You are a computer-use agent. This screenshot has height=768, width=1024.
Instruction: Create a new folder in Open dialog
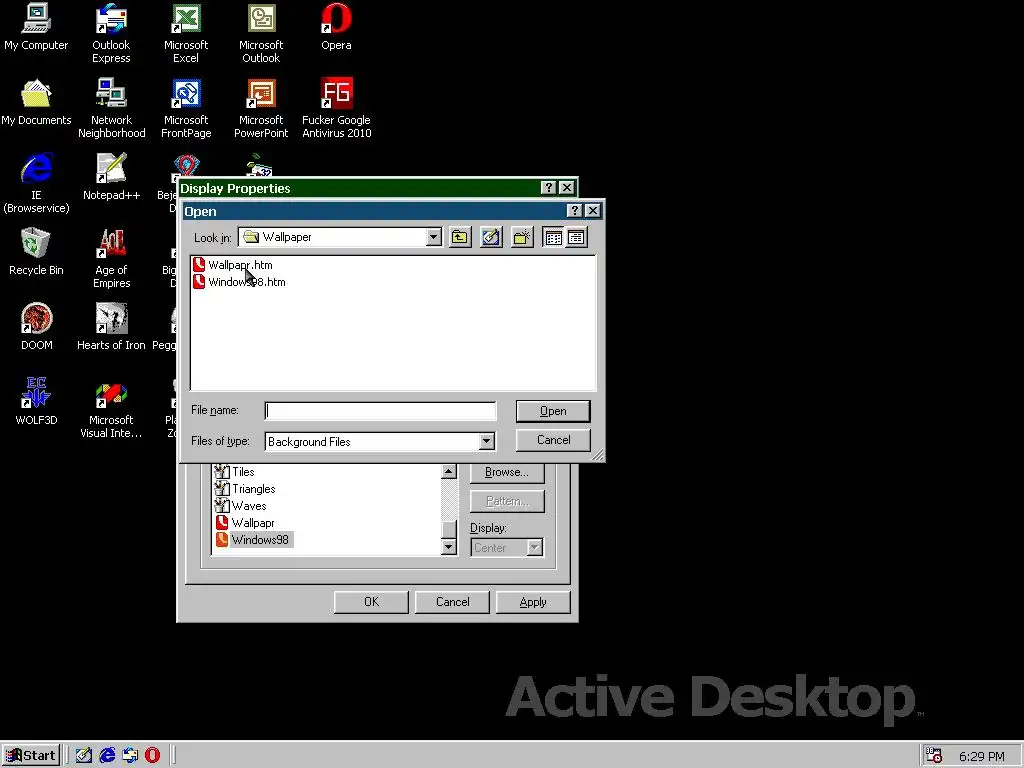522,237
